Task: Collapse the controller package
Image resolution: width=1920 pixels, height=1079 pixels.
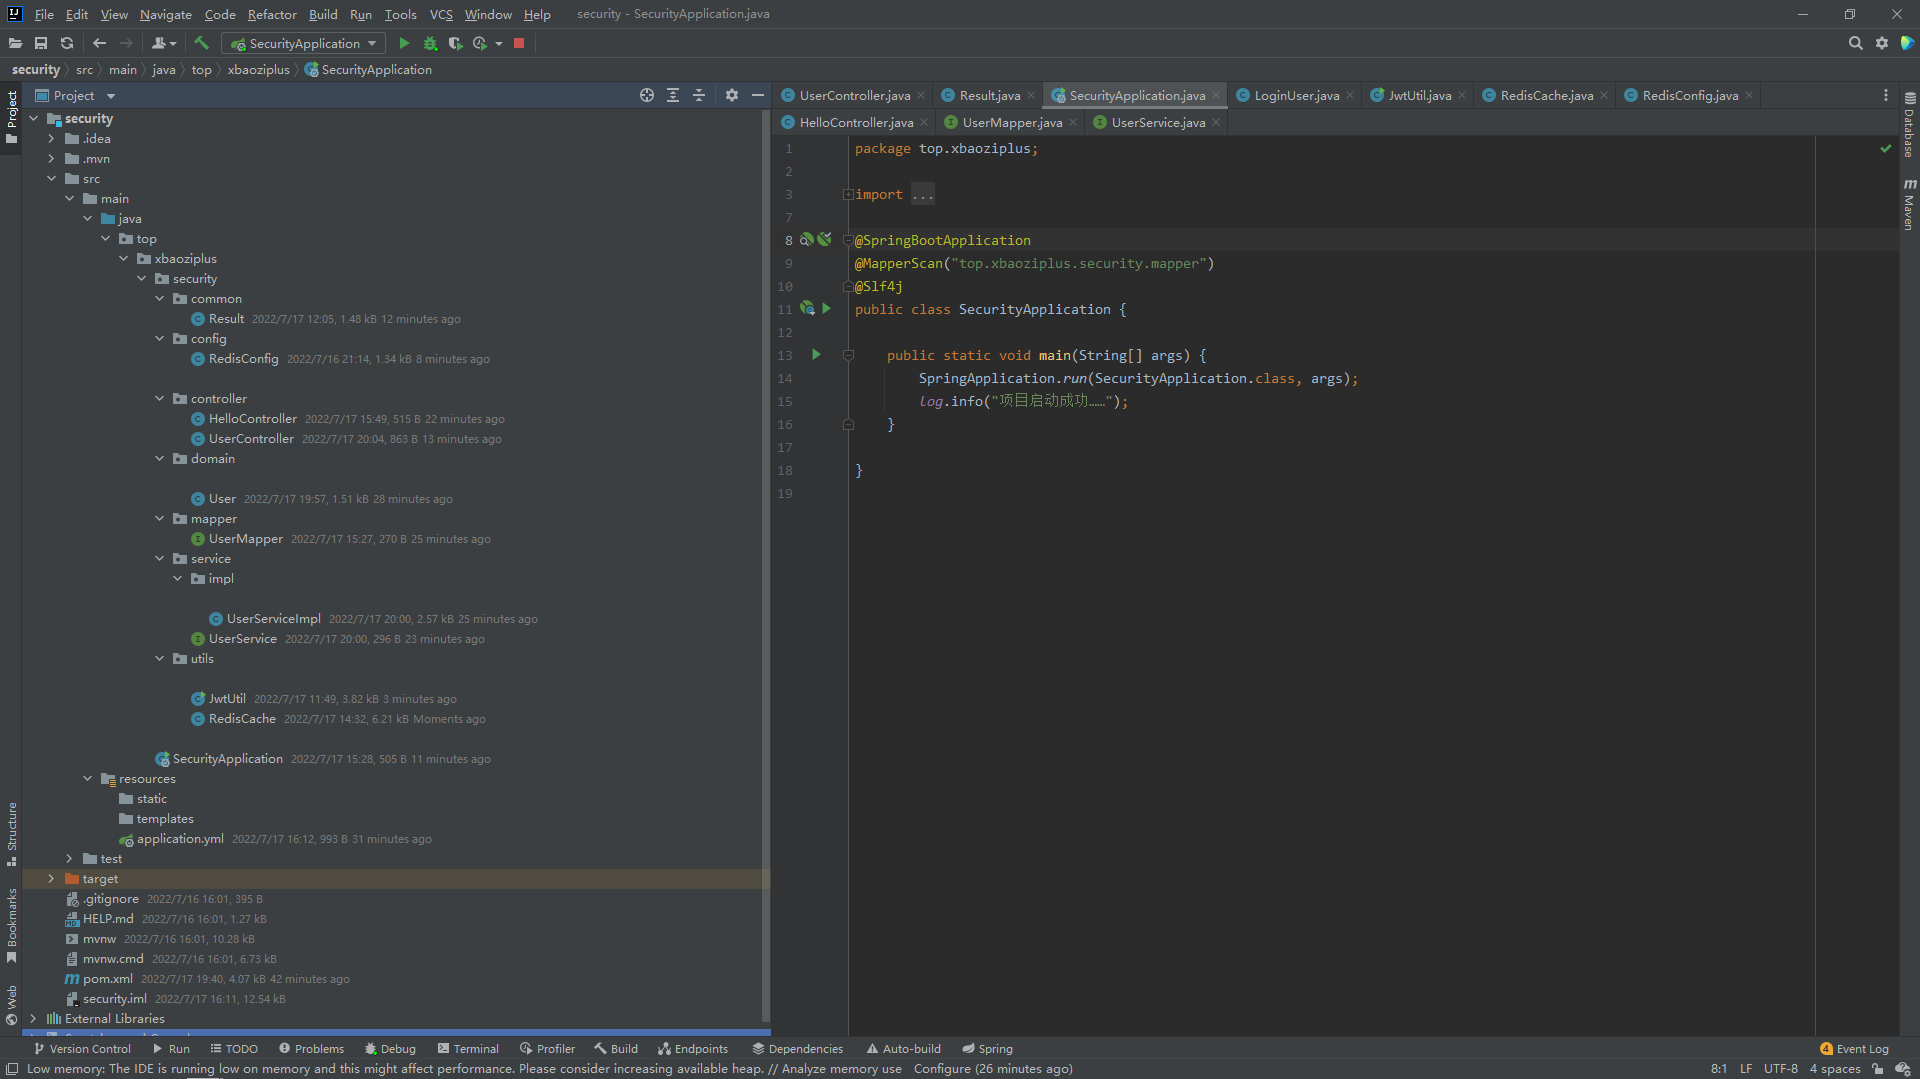Action: pyautogui.click(x=159, y=399)
